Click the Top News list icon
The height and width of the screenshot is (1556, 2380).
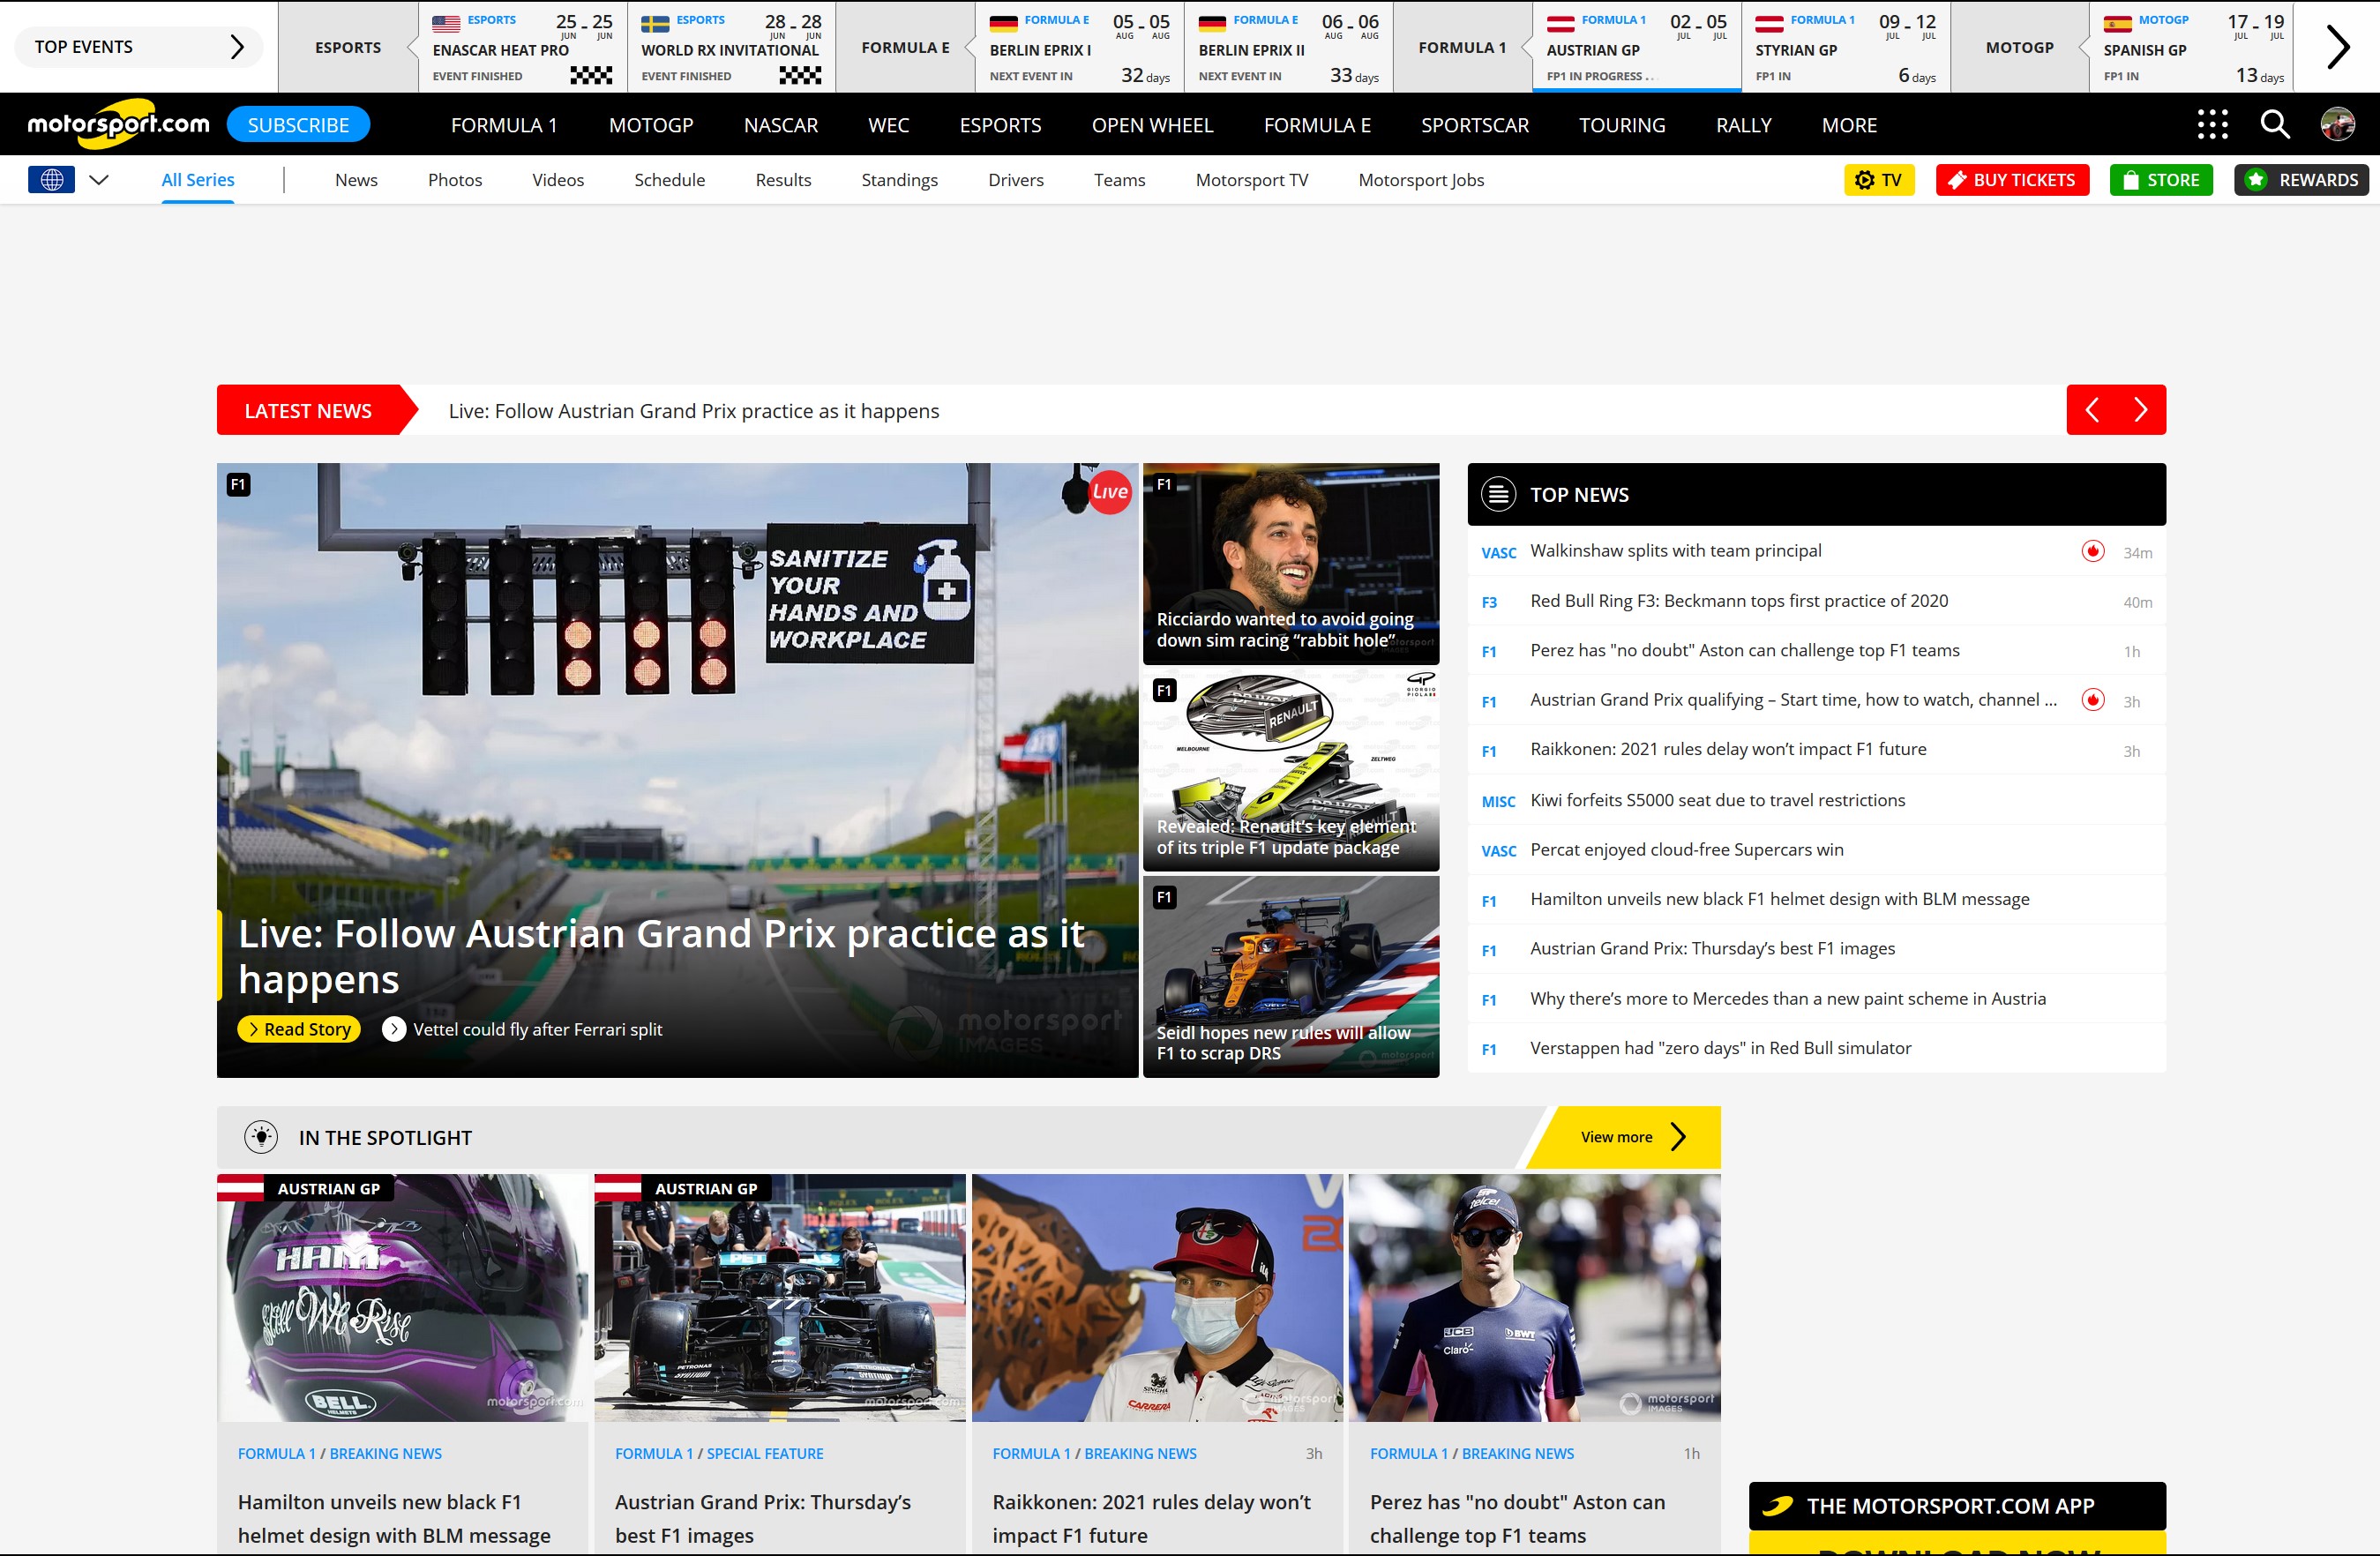(1498, 495)
